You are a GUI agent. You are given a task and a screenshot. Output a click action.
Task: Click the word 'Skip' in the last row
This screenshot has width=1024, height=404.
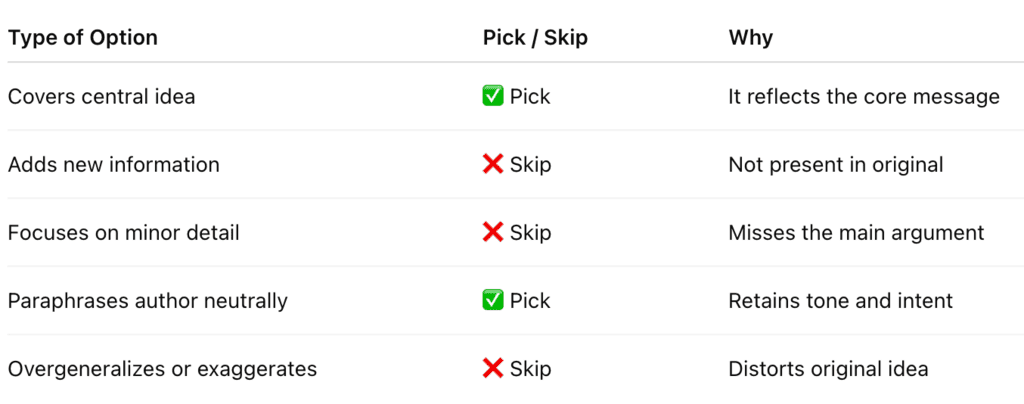[x=530, y=369]
